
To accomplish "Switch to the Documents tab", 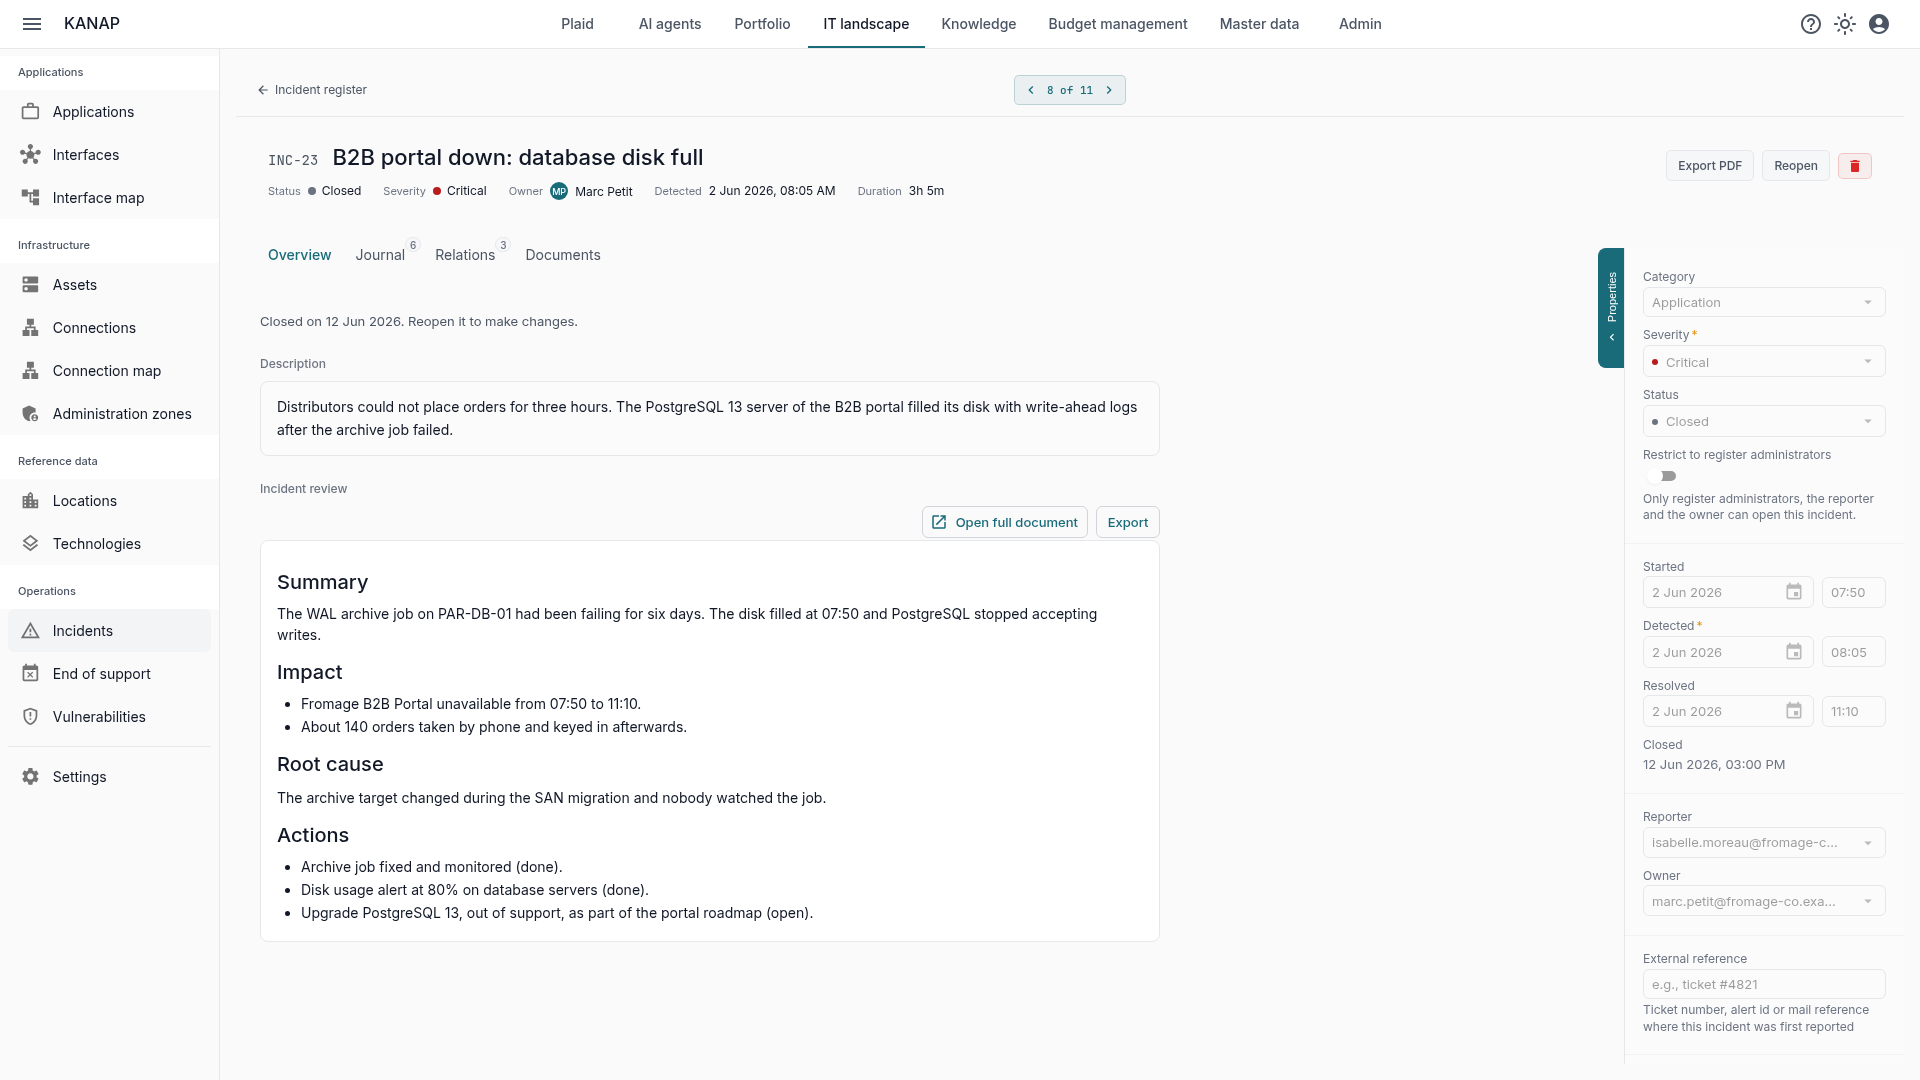I will (x=563, y=255).
